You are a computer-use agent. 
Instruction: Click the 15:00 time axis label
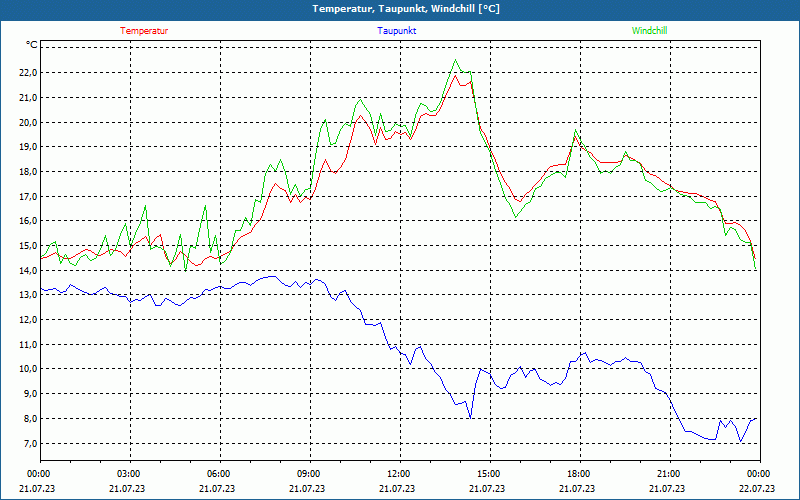[488, 474]
